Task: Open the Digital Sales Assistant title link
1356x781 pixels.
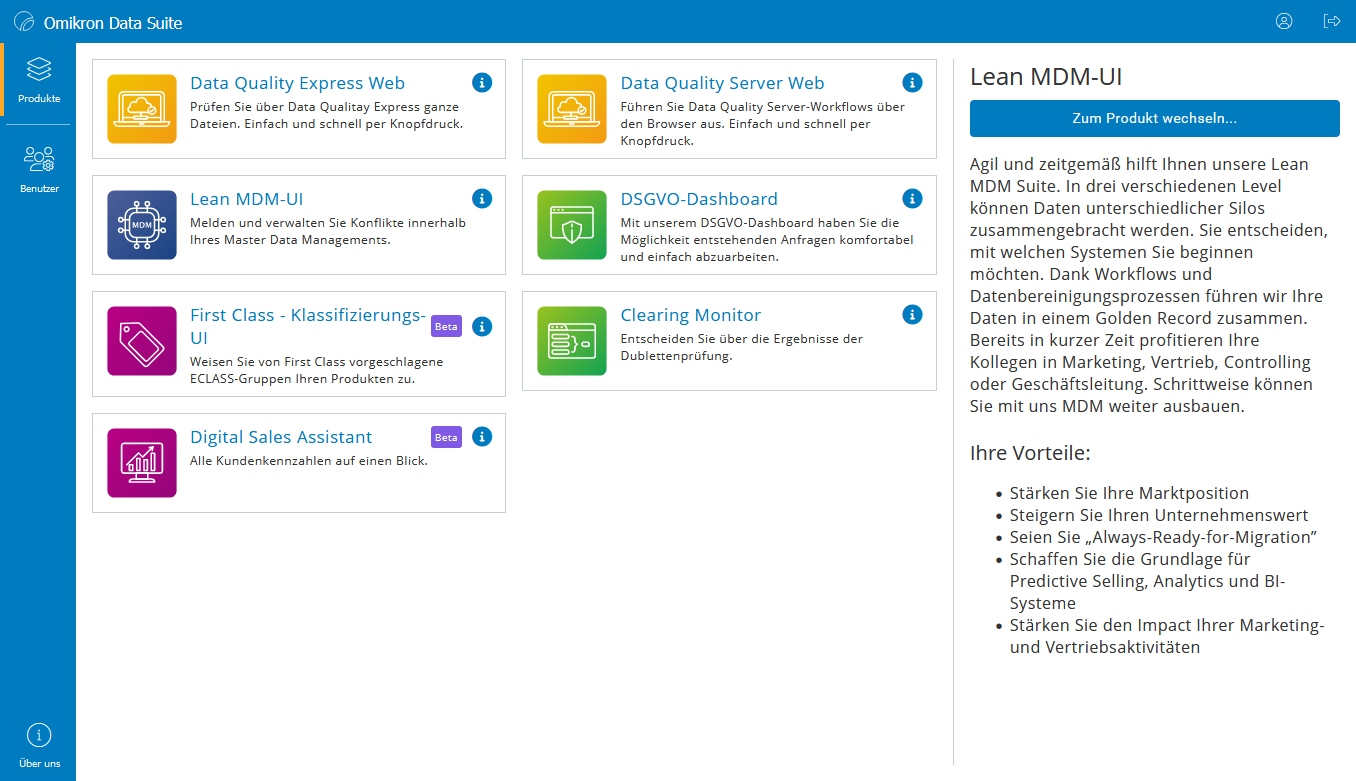Action: 281,437
